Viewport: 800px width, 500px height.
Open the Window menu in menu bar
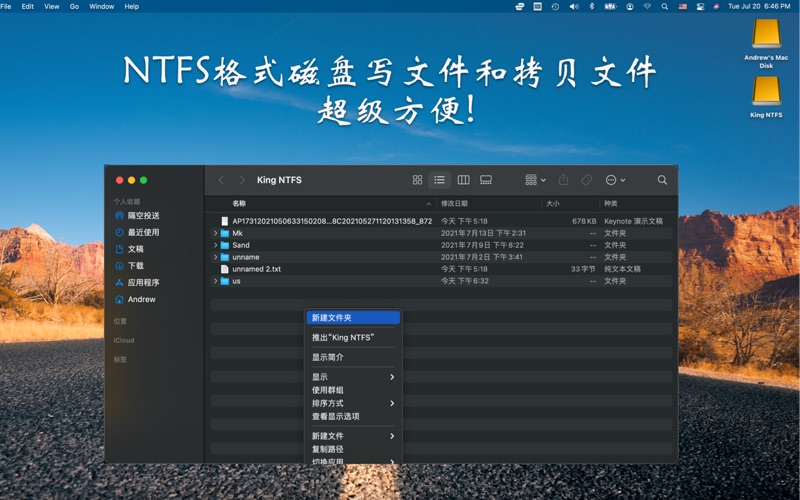101,6
